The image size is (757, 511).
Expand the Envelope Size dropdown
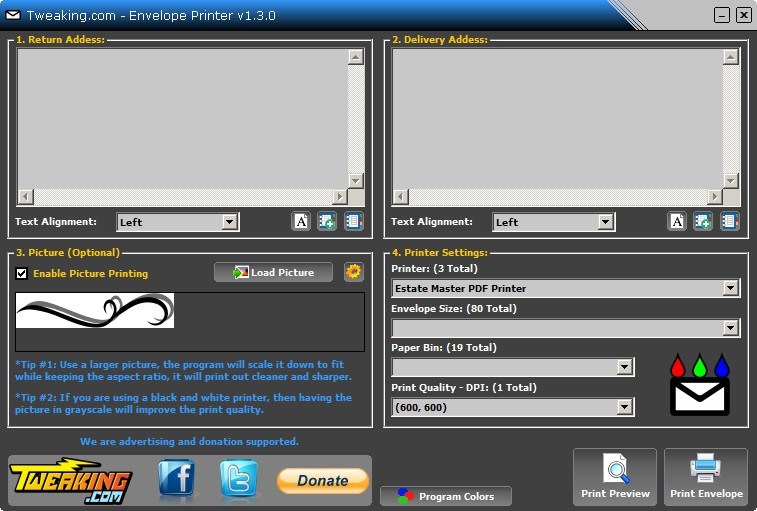(566, 328)
